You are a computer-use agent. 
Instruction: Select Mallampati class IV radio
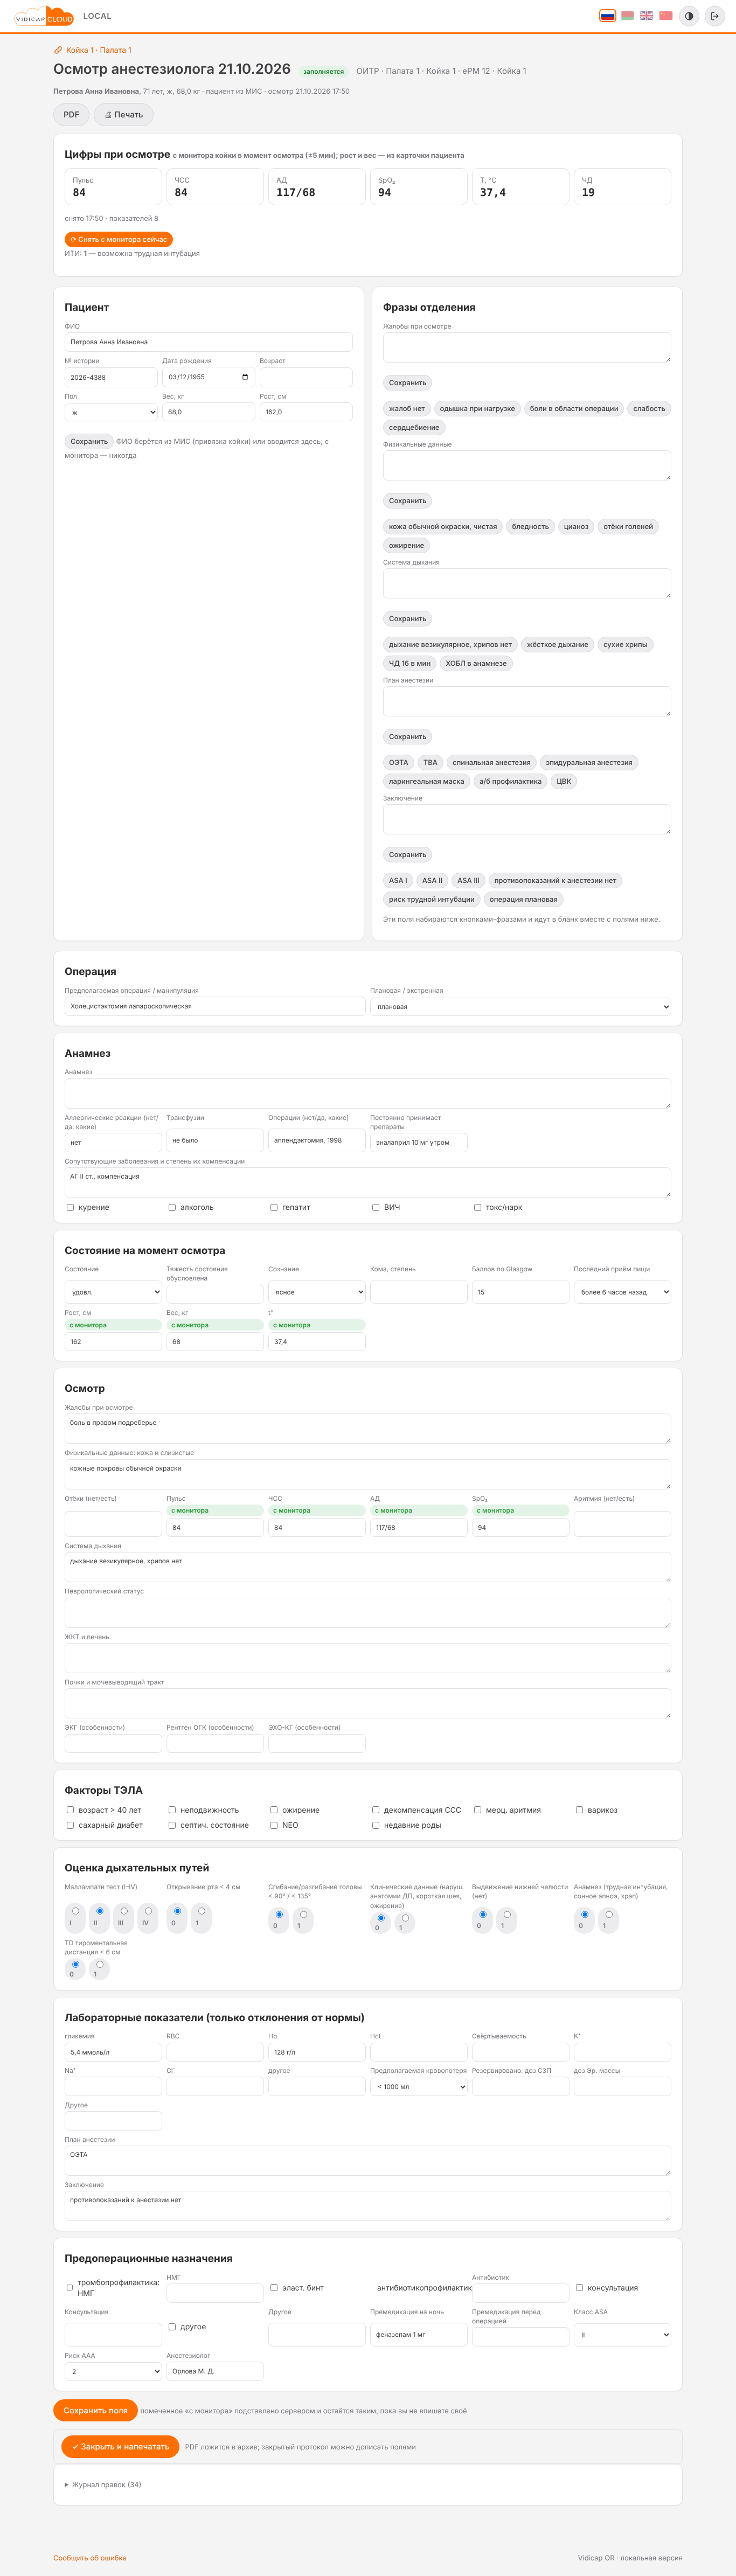click(x=148, y=1911)
